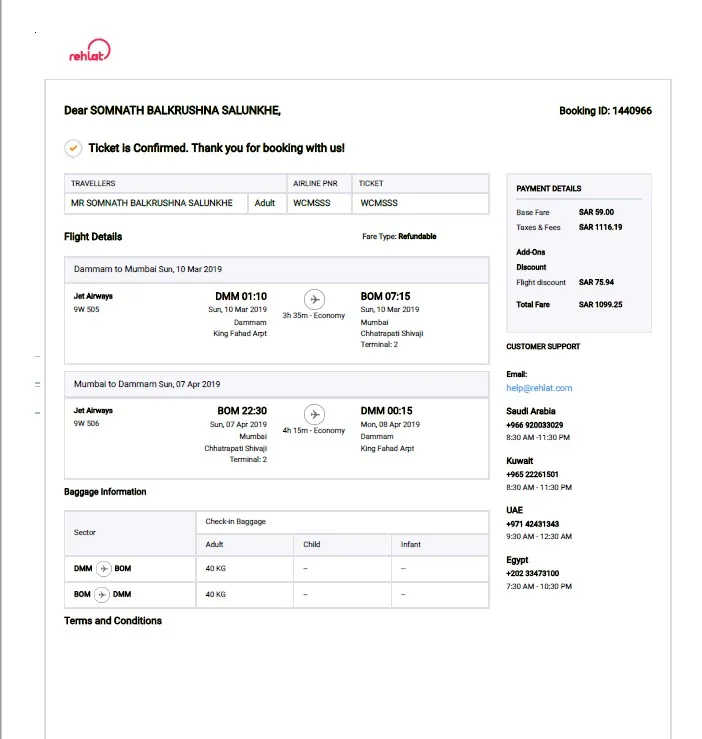
Task: Click the UAE support number +971 42431343
Action: [532, 524]
